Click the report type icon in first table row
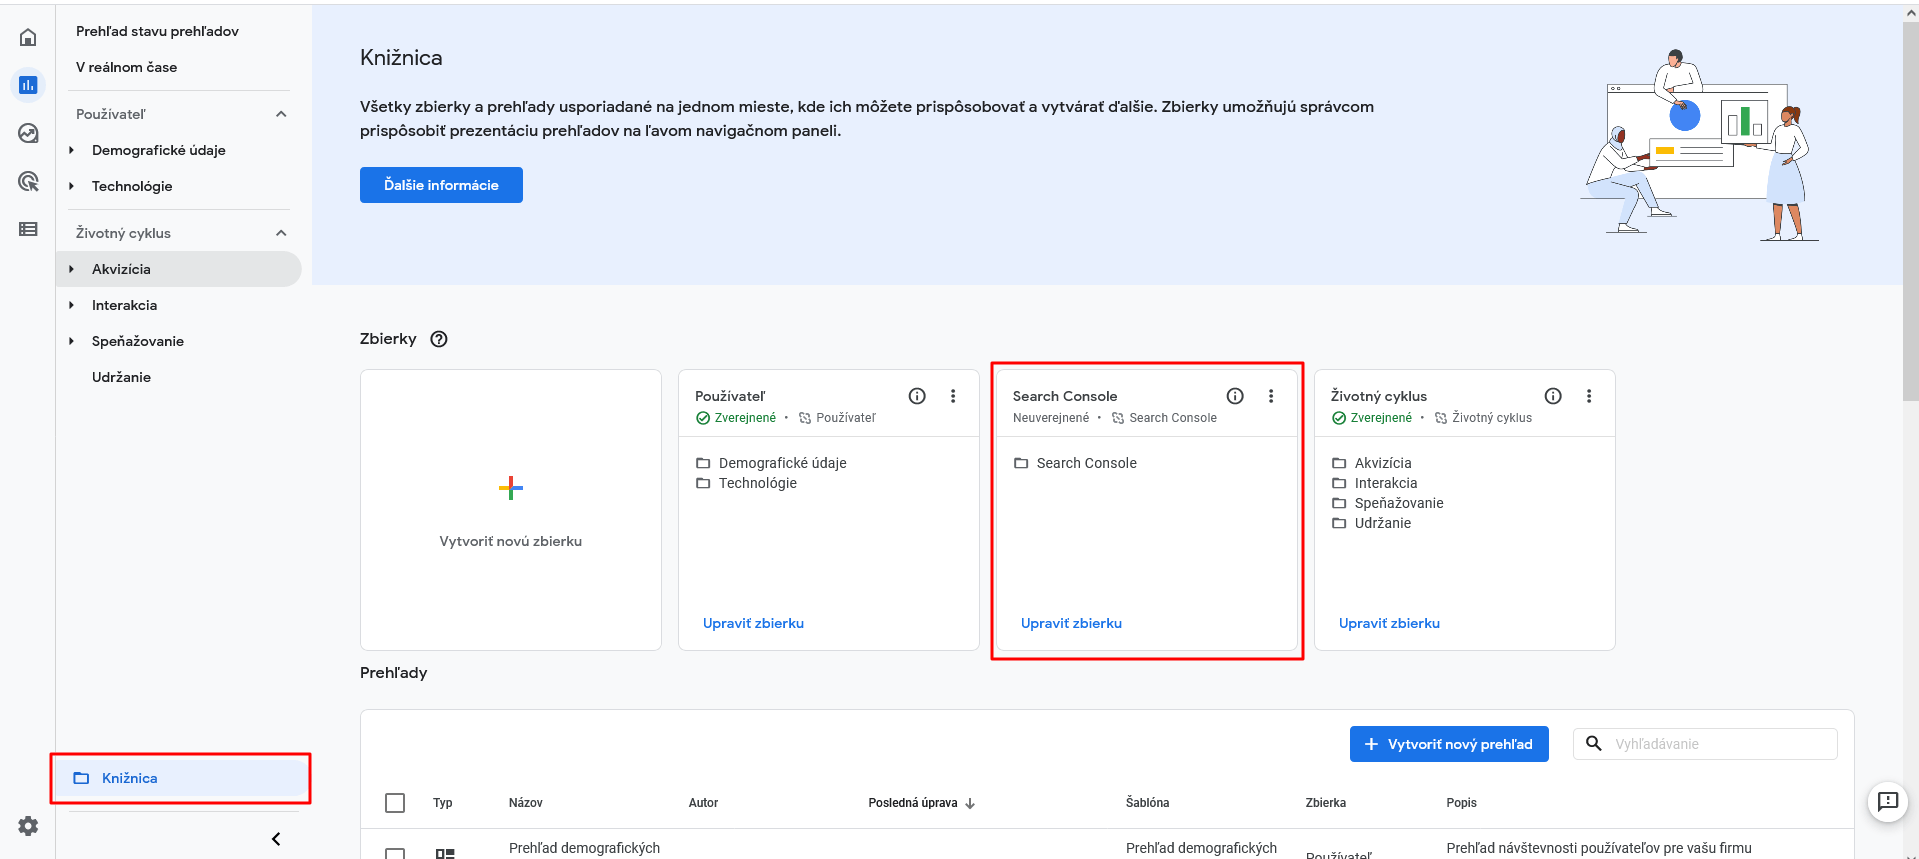 (x=445, y=853)
